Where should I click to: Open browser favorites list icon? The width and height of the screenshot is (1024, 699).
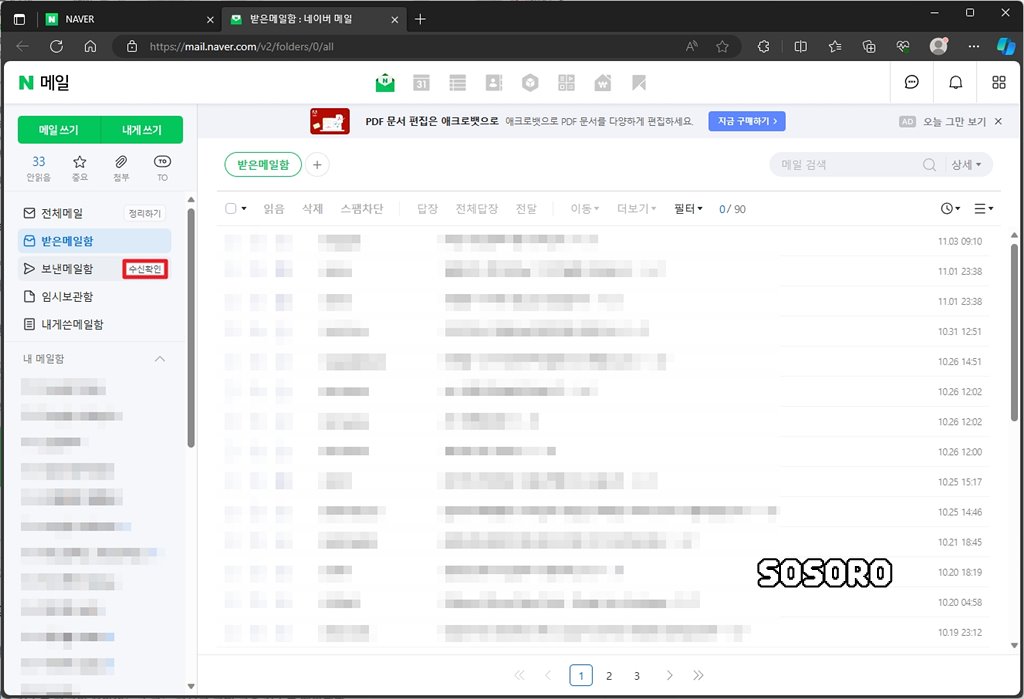coord(835,46)
